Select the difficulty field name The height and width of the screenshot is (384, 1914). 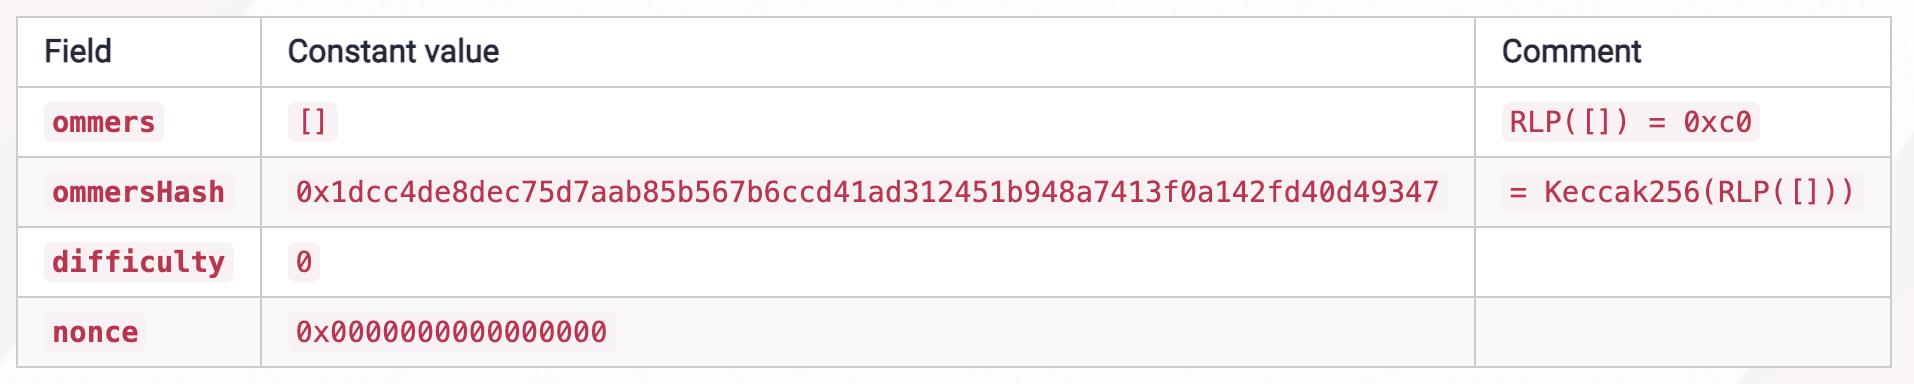pos(138,262)
